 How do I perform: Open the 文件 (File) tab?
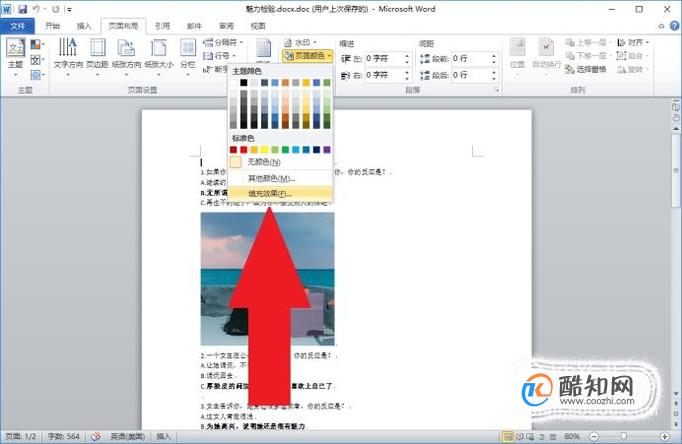[17, 26]
